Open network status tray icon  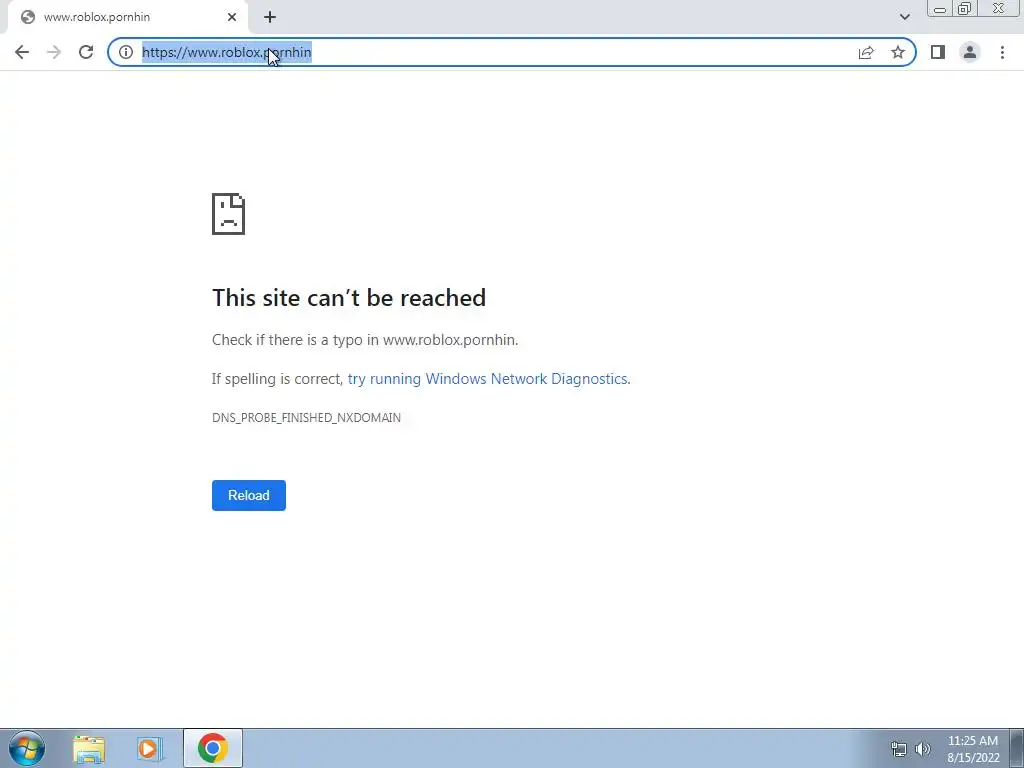pyautogui.click(x=899, y=749)
